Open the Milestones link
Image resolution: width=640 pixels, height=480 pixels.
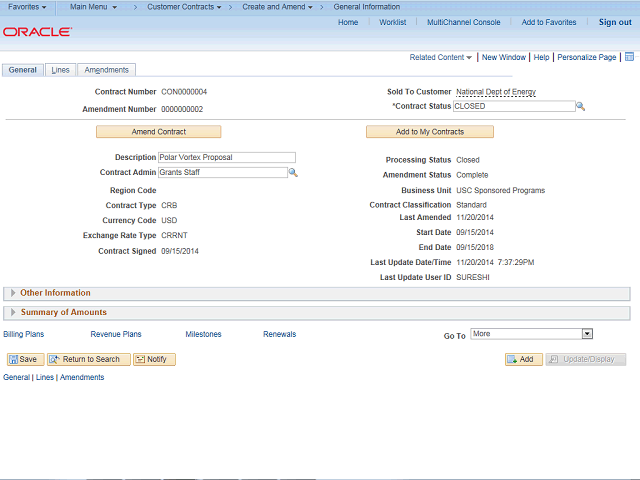[203, 334]
